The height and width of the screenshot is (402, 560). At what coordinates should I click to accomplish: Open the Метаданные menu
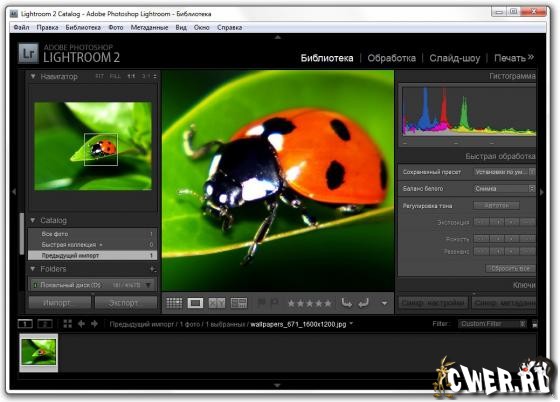[x=149, y=27]
